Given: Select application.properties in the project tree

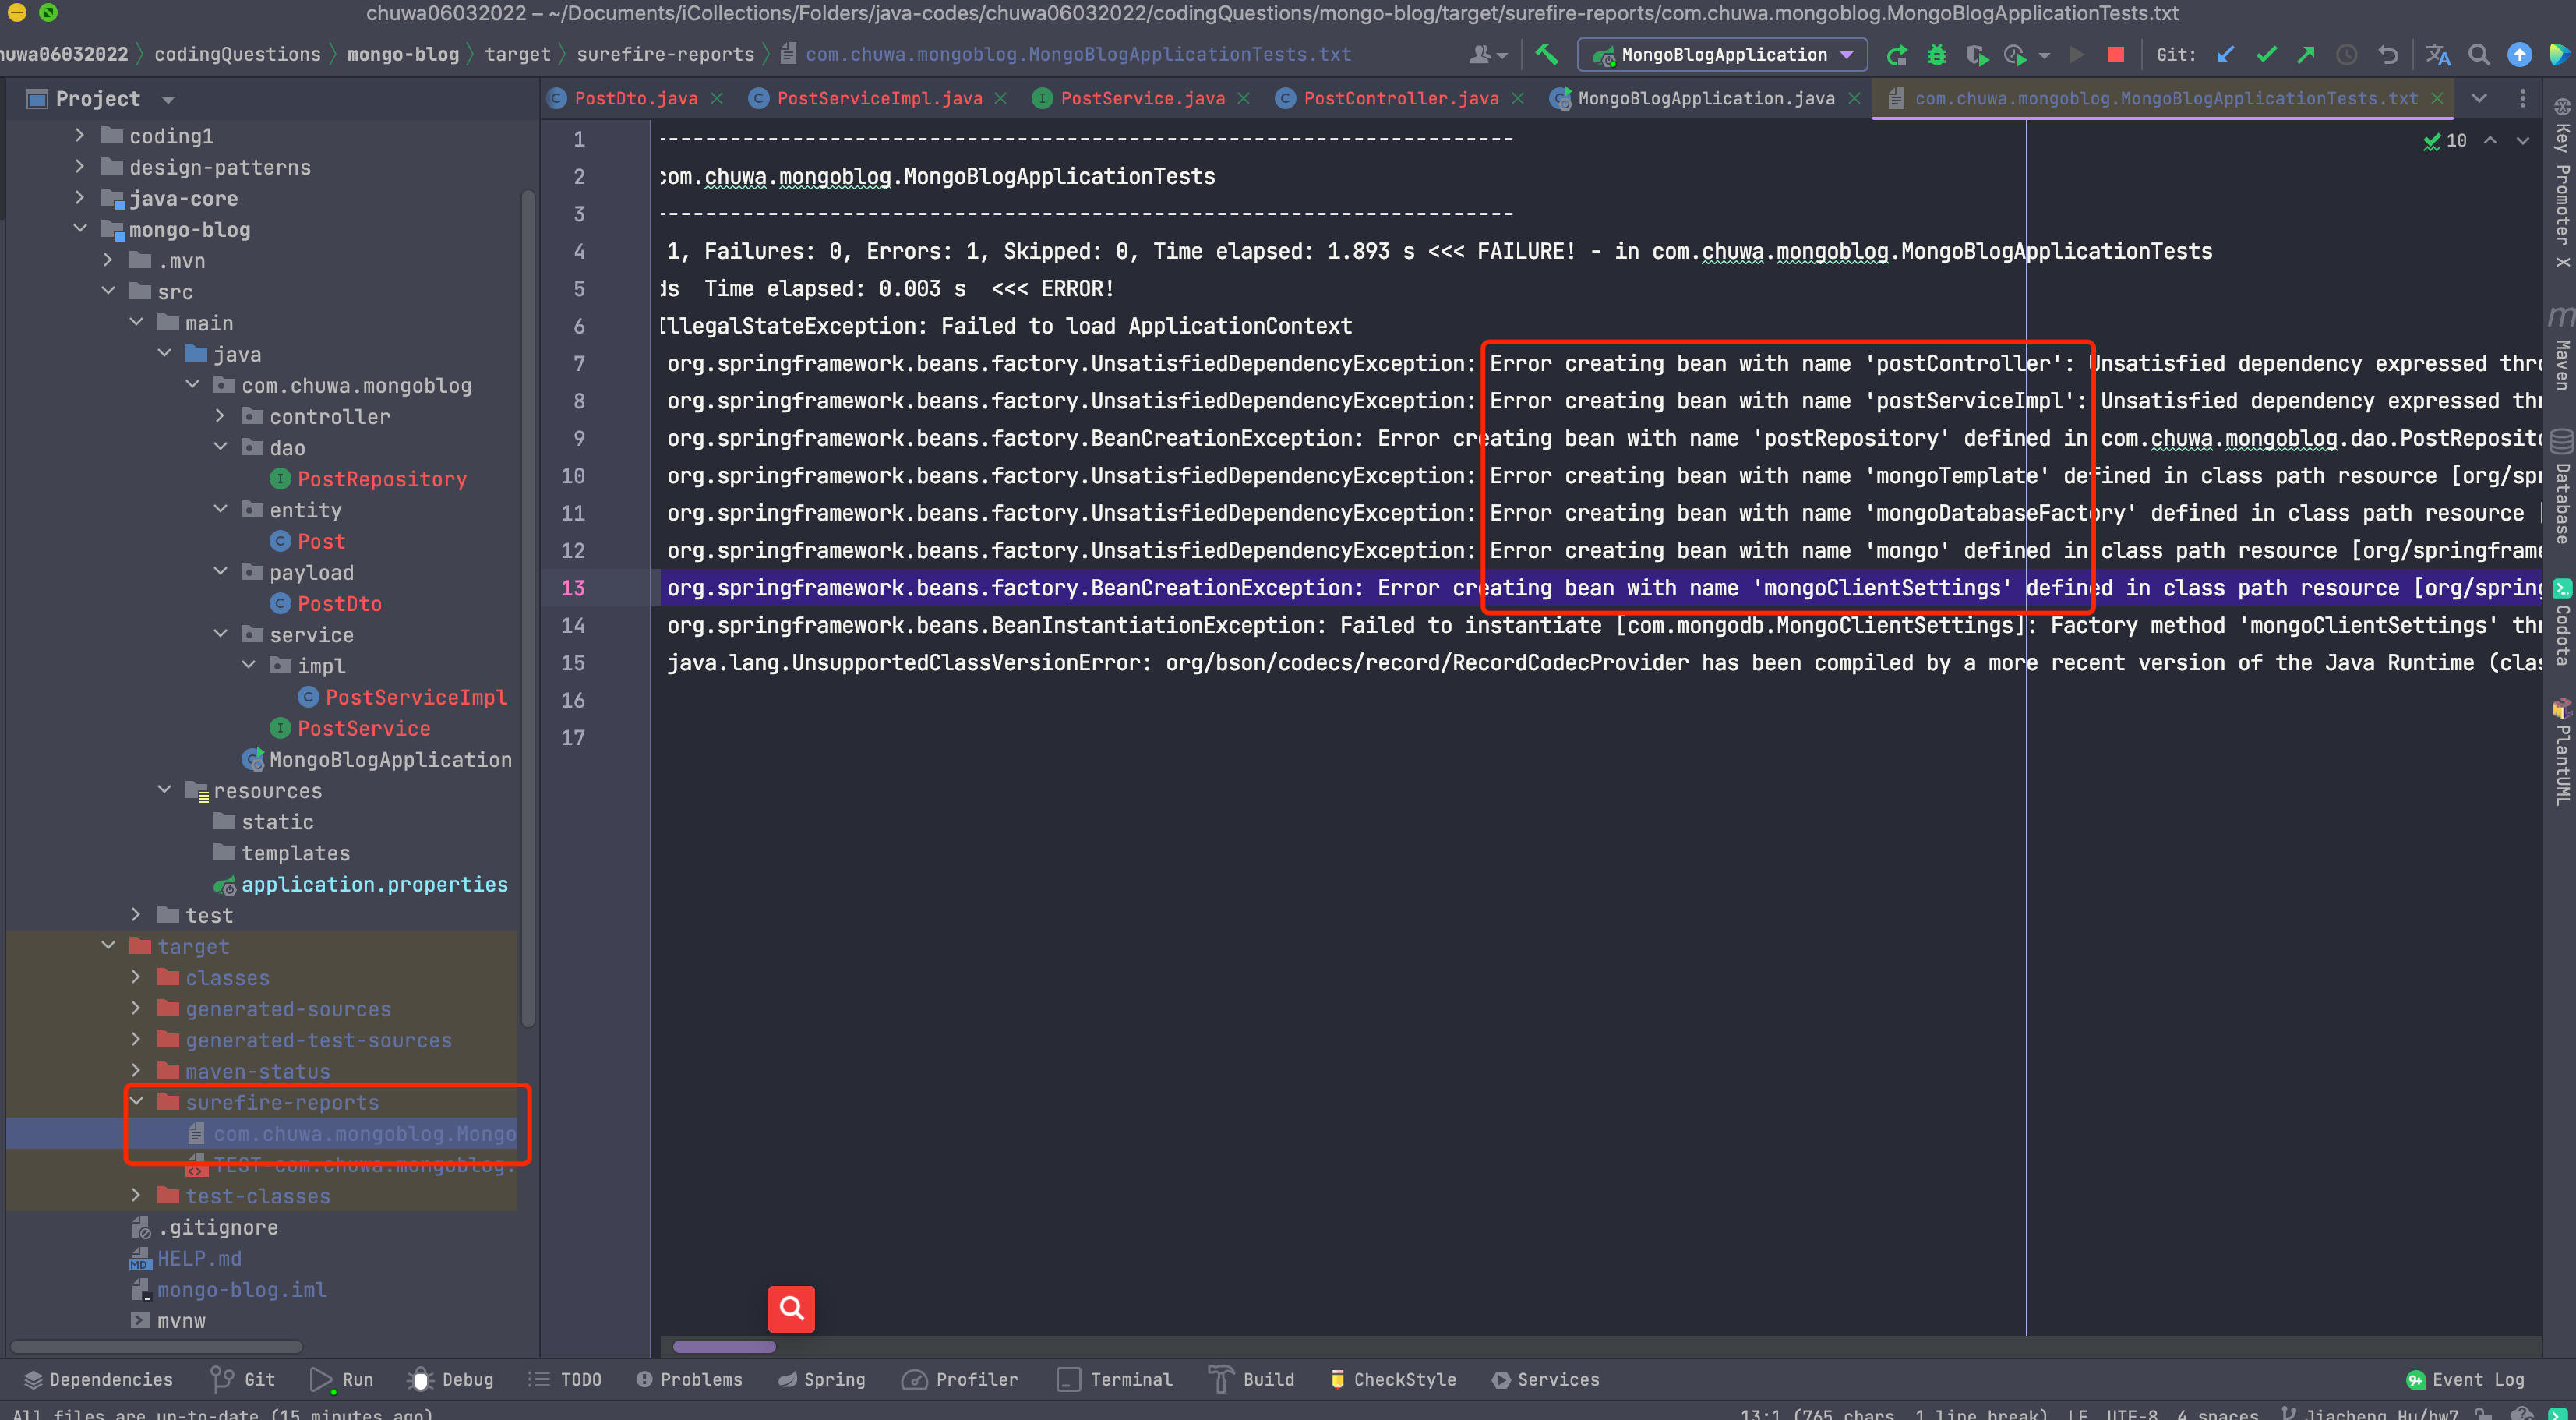Looking at the screenshot, I should (x=374, y=884).
